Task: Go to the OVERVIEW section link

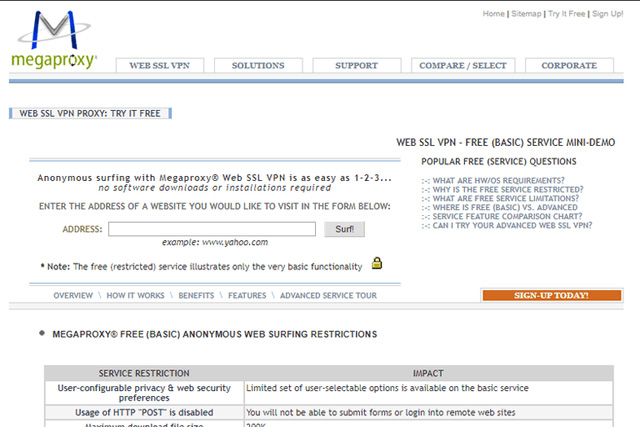Action: (73, 296)
